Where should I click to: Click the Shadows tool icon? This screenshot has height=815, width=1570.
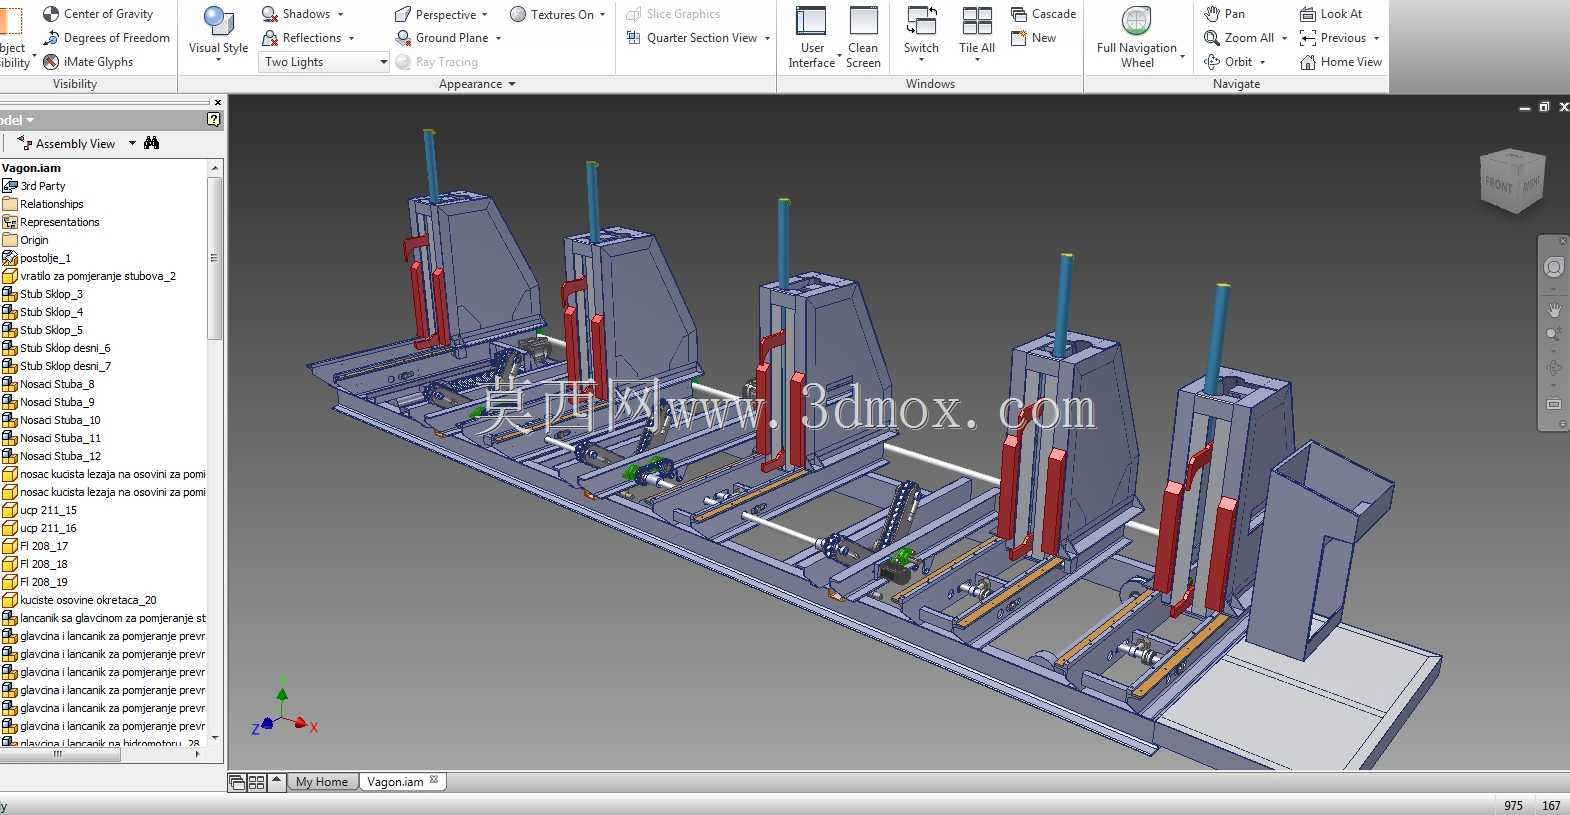click(x=269, y=14)
